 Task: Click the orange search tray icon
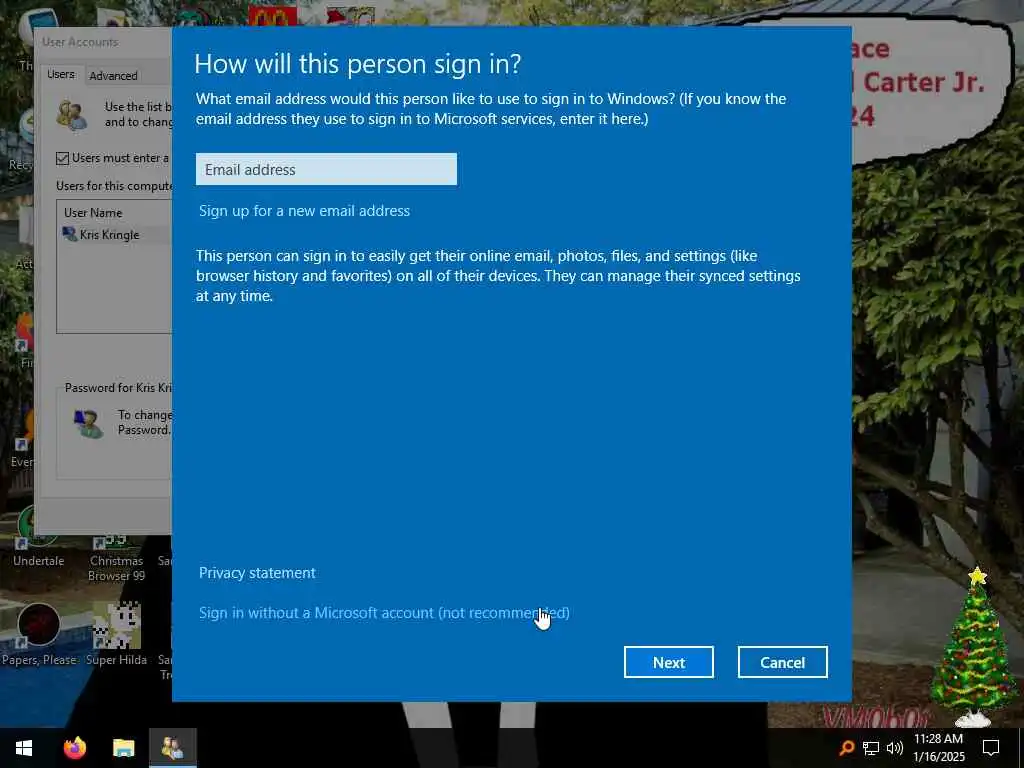(x=846, y=748)
